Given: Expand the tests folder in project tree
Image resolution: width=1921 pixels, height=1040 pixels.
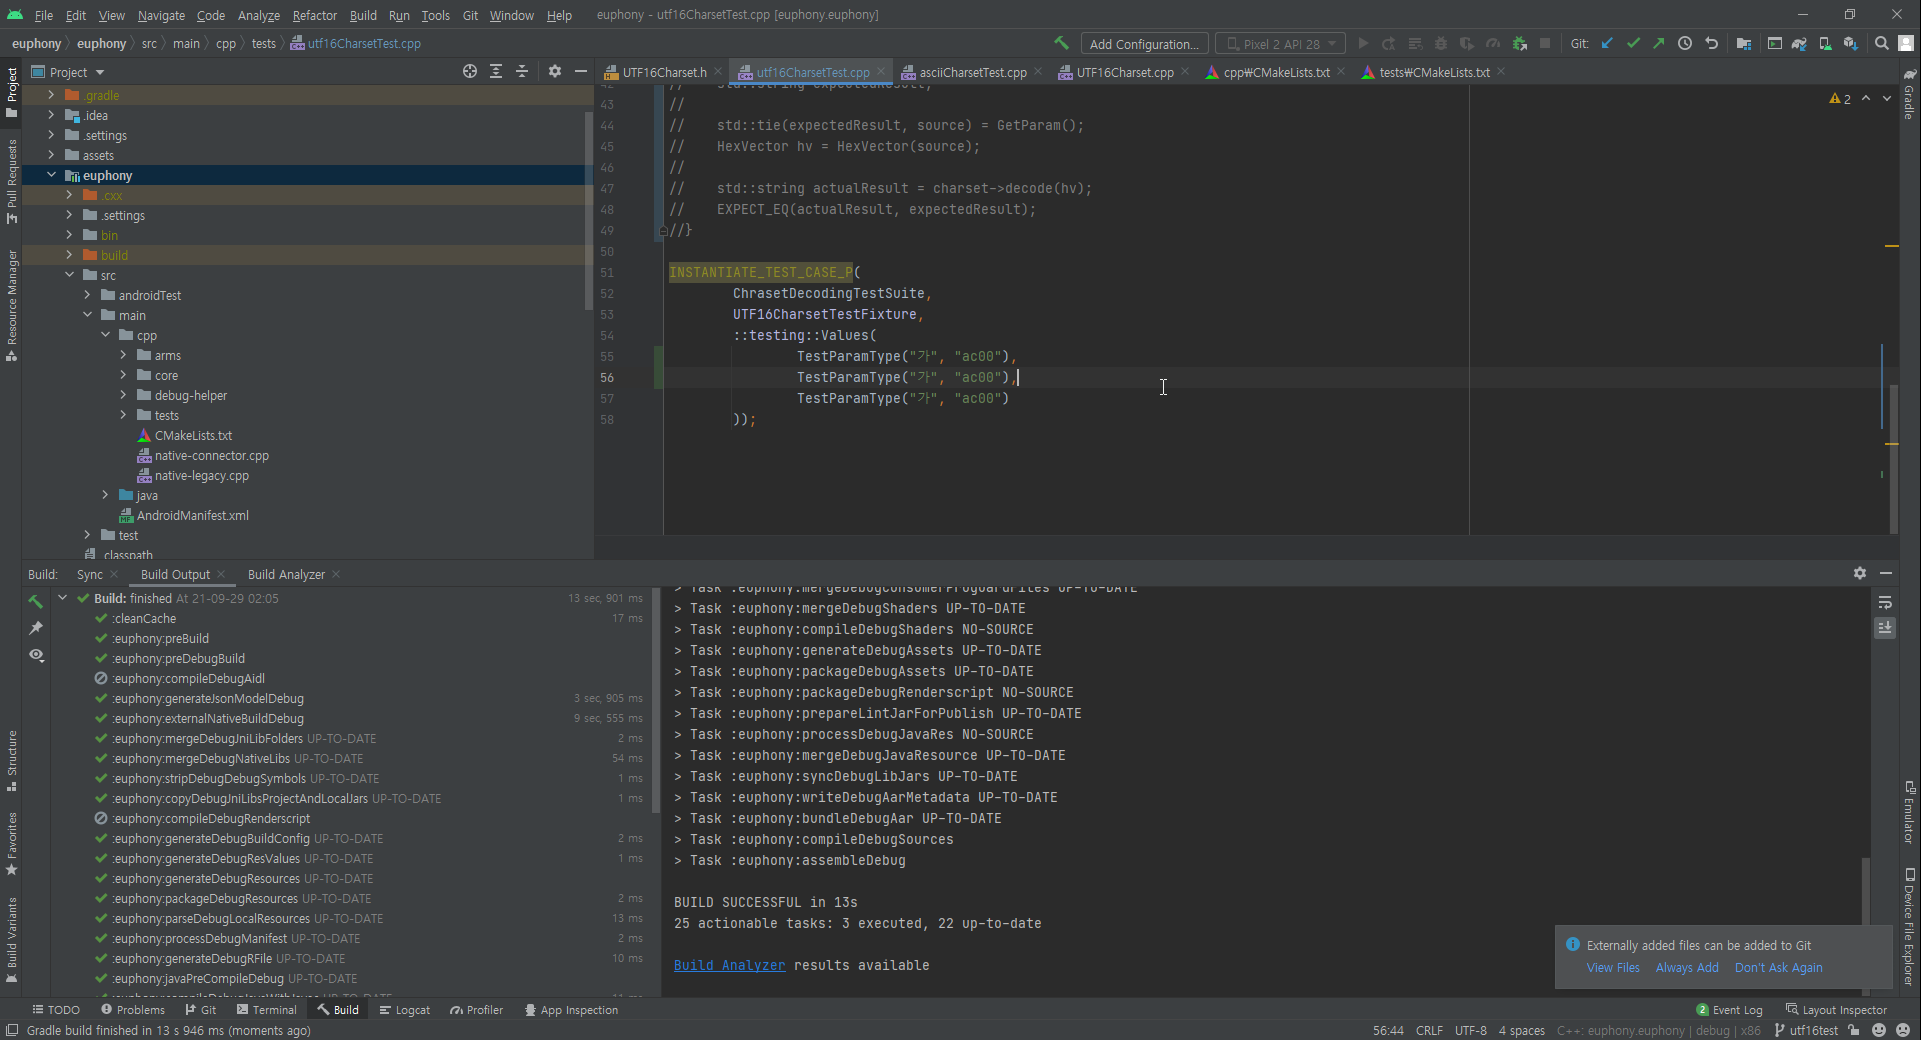Looking at the screenshot, I should click(x=124, y=415).
